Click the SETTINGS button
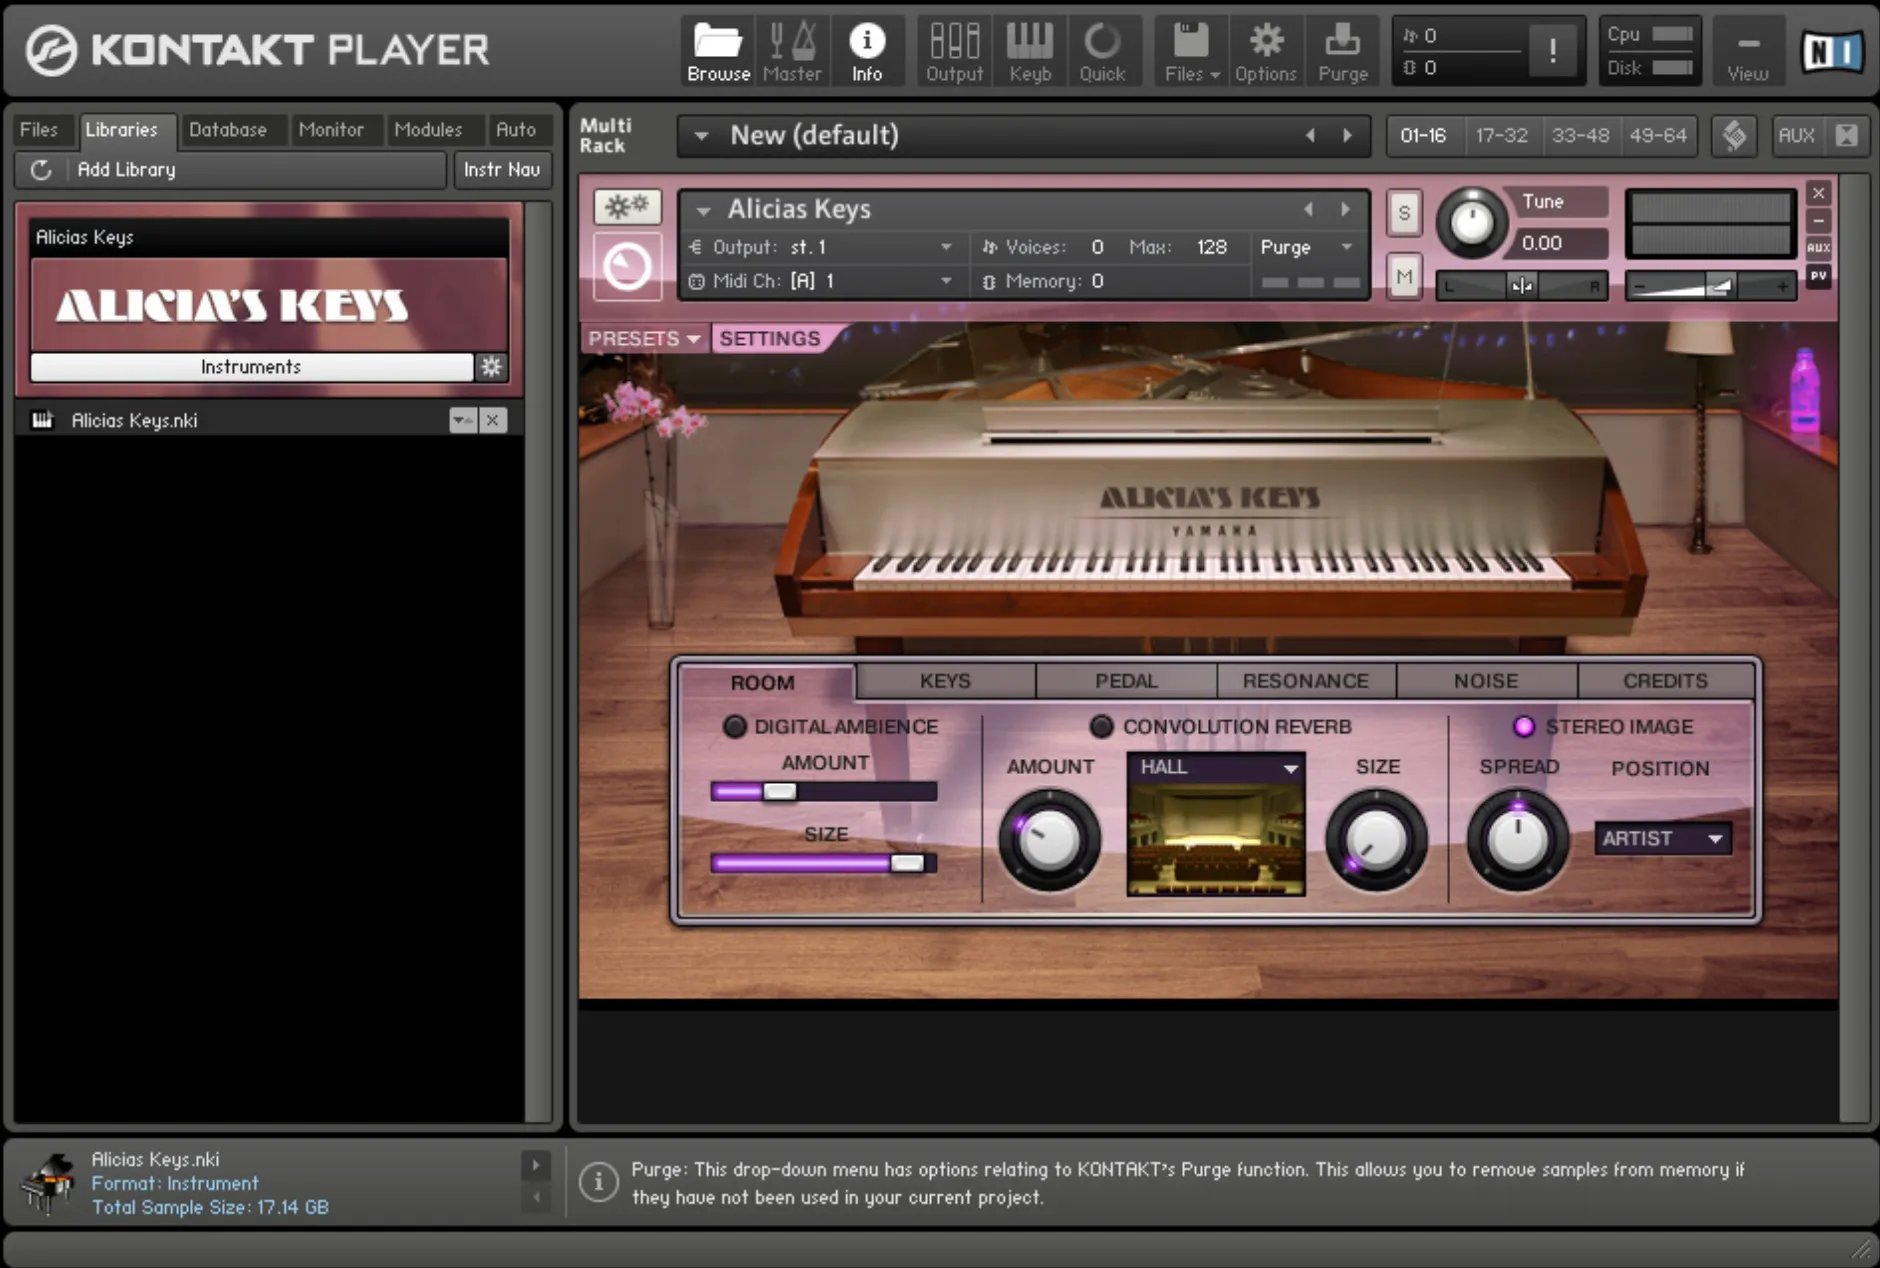This screenshot has height=1268, width=1880. (770, 339)
